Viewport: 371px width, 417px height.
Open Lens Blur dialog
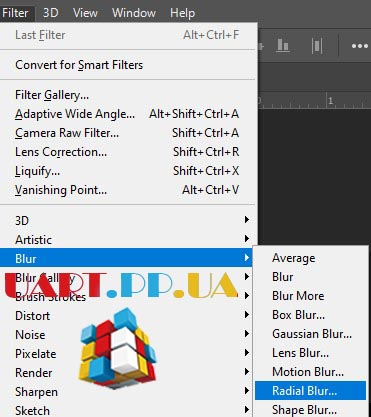pos(311,353)
